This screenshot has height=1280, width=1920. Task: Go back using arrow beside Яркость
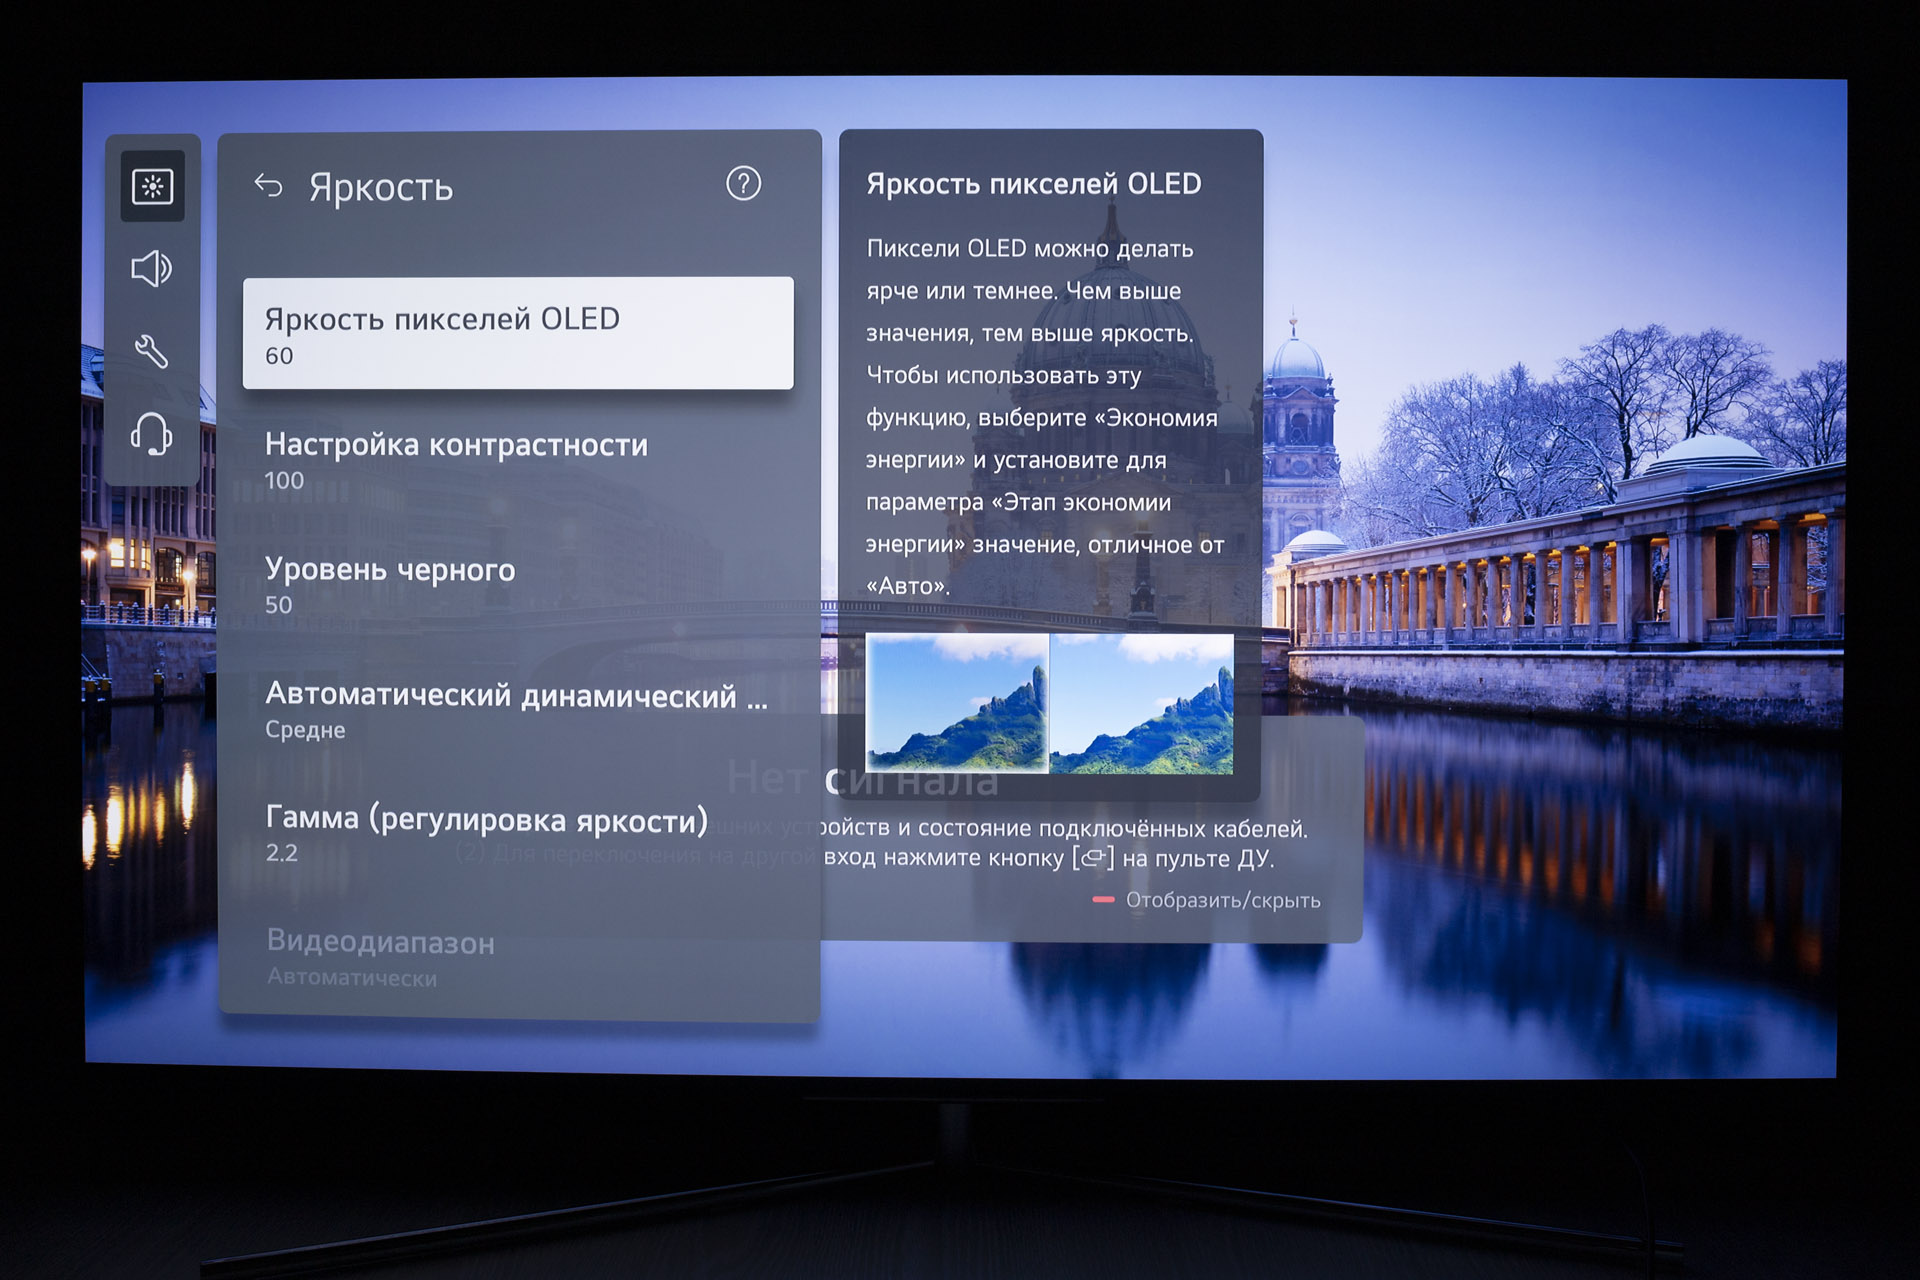(x=268, y=186)
